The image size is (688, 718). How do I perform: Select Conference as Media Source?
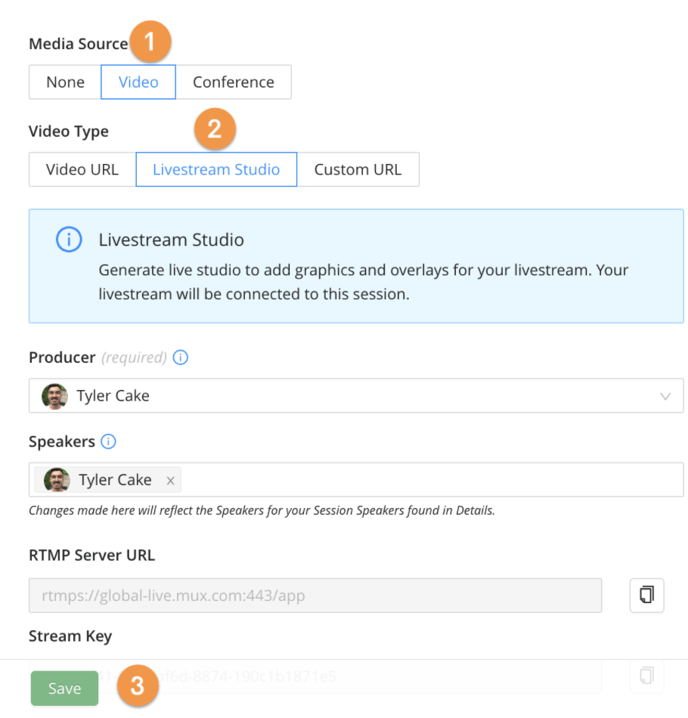[233, 82]
